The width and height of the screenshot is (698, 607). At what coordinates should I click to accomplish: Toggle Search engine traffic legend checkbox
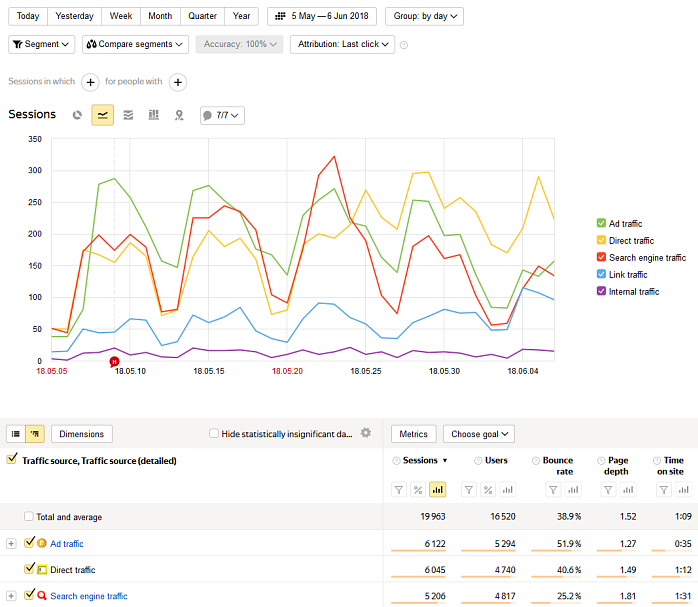click(x=601, y=257)
